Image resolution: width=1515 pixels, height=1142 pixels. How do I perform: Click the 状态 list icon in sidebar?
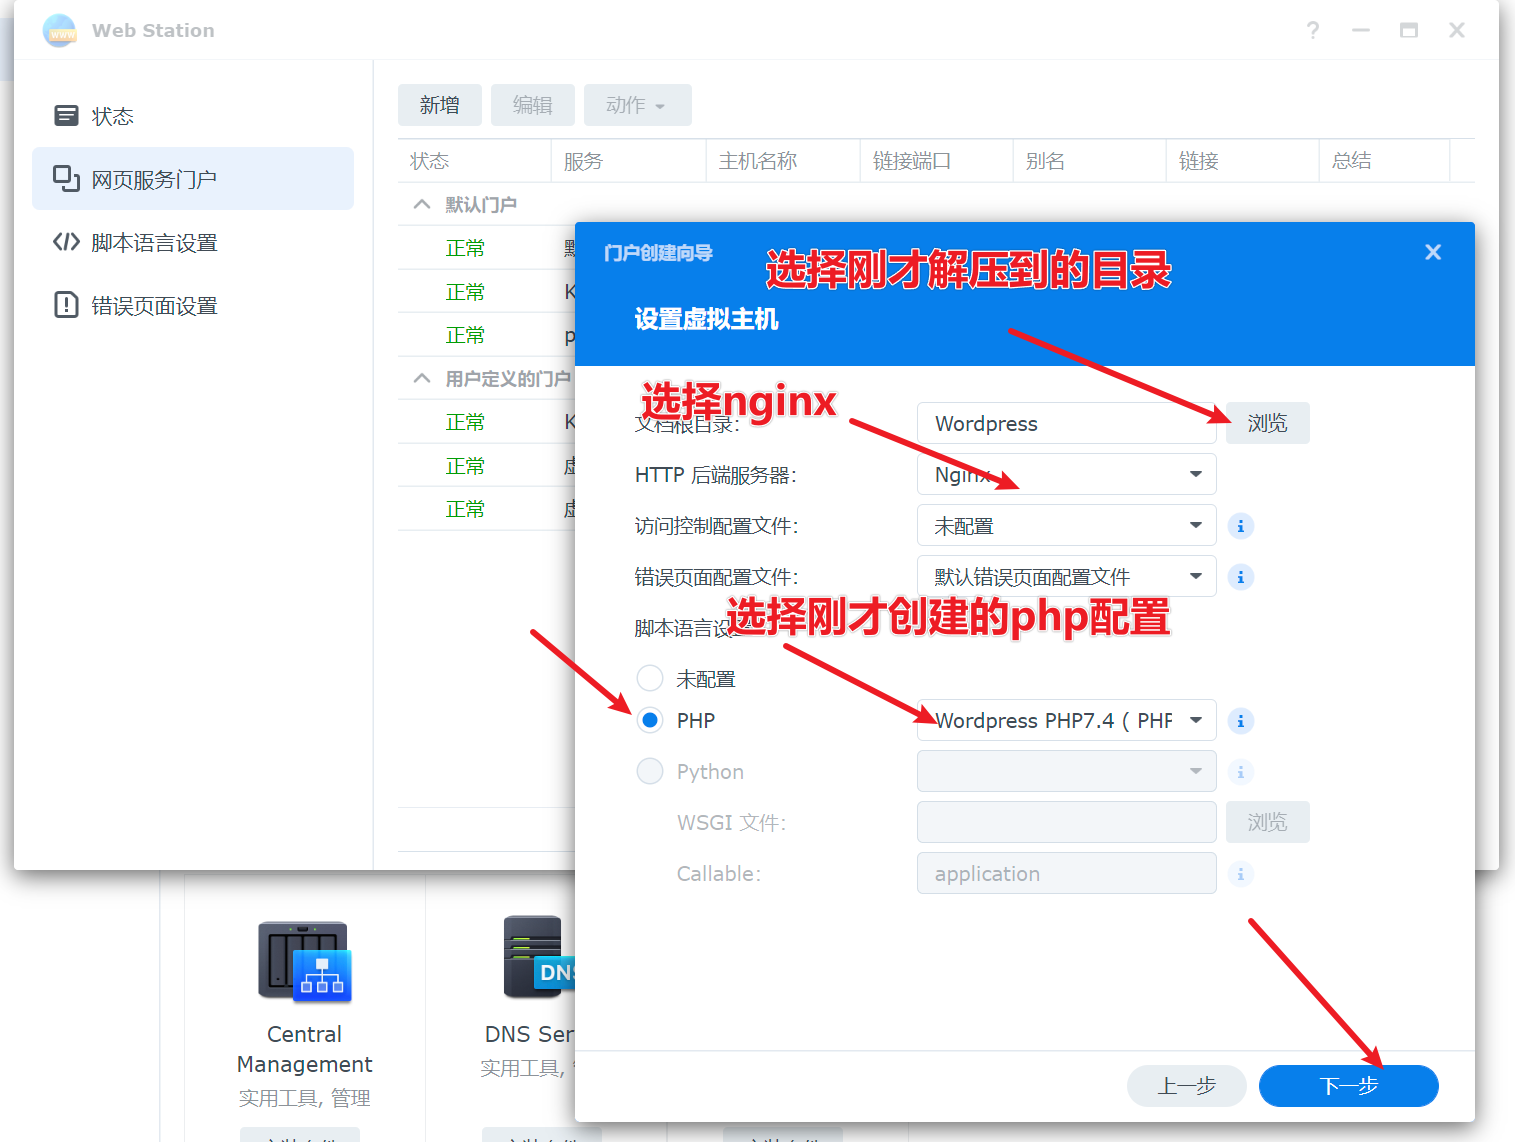[x=66, y=116]
